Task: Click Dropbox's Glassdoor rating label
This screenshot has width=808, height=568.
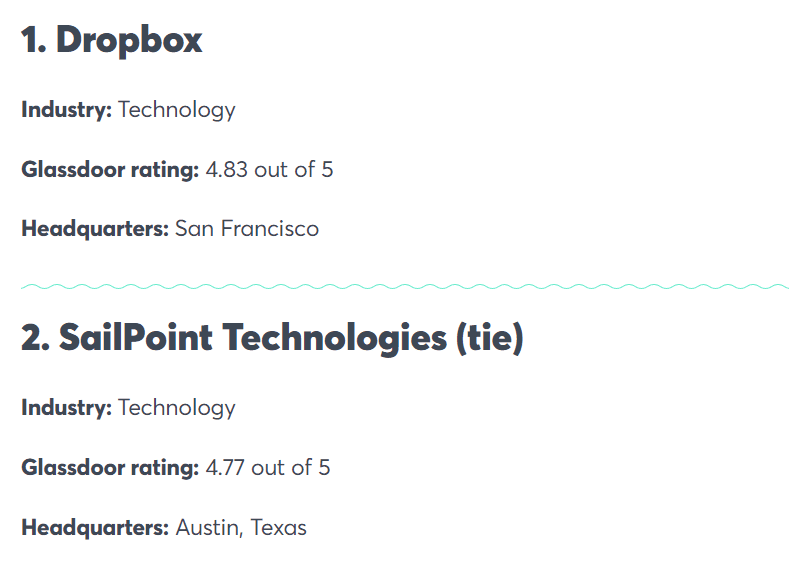Action: click(110, 170)
